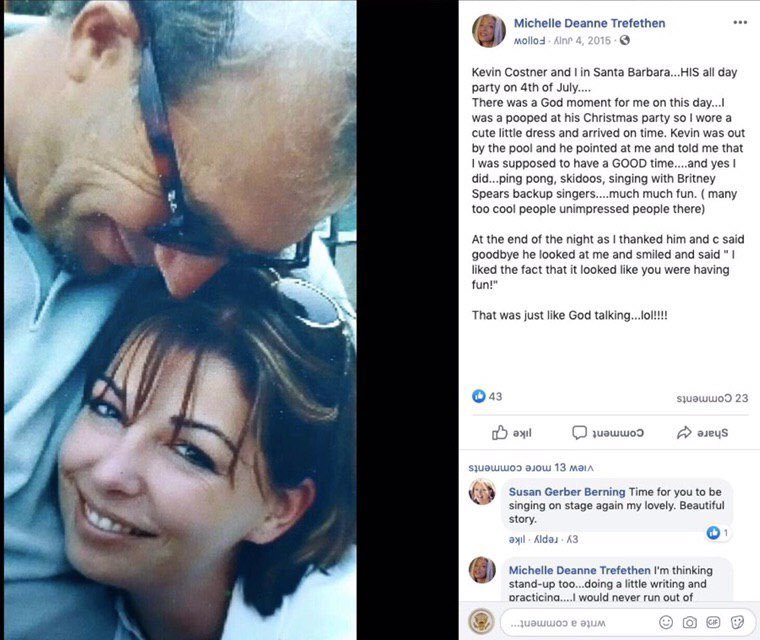
Task: Open the GIF picker in comment box
Action: (x=712, y=622)
